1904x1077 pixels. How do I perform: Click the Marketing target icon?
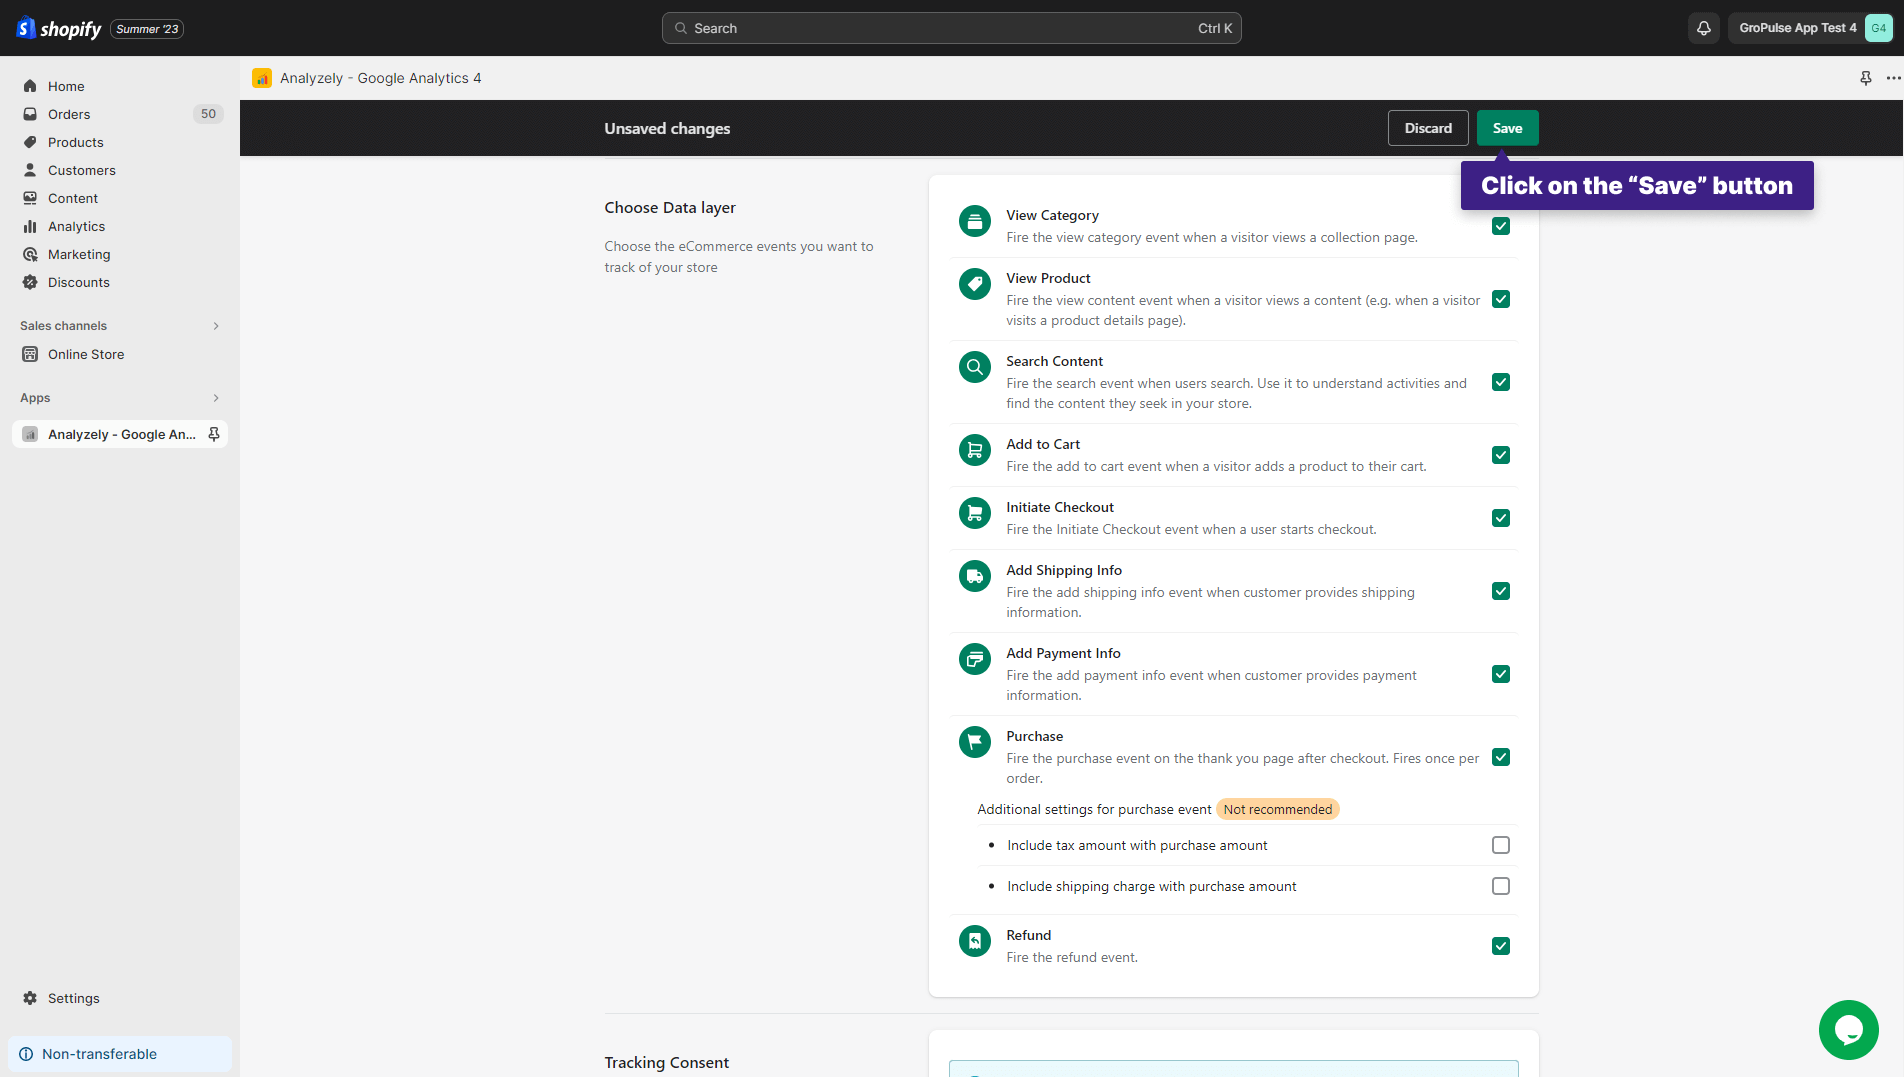pyautogui.click(x=30, y=254)
